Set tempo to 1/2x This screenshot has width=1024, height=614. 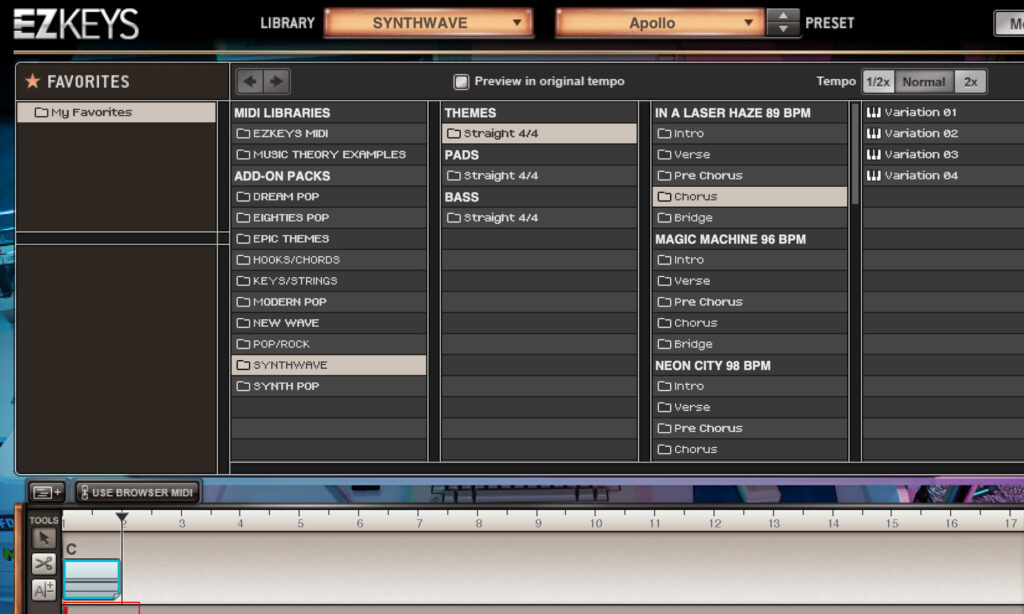[877, 82]
